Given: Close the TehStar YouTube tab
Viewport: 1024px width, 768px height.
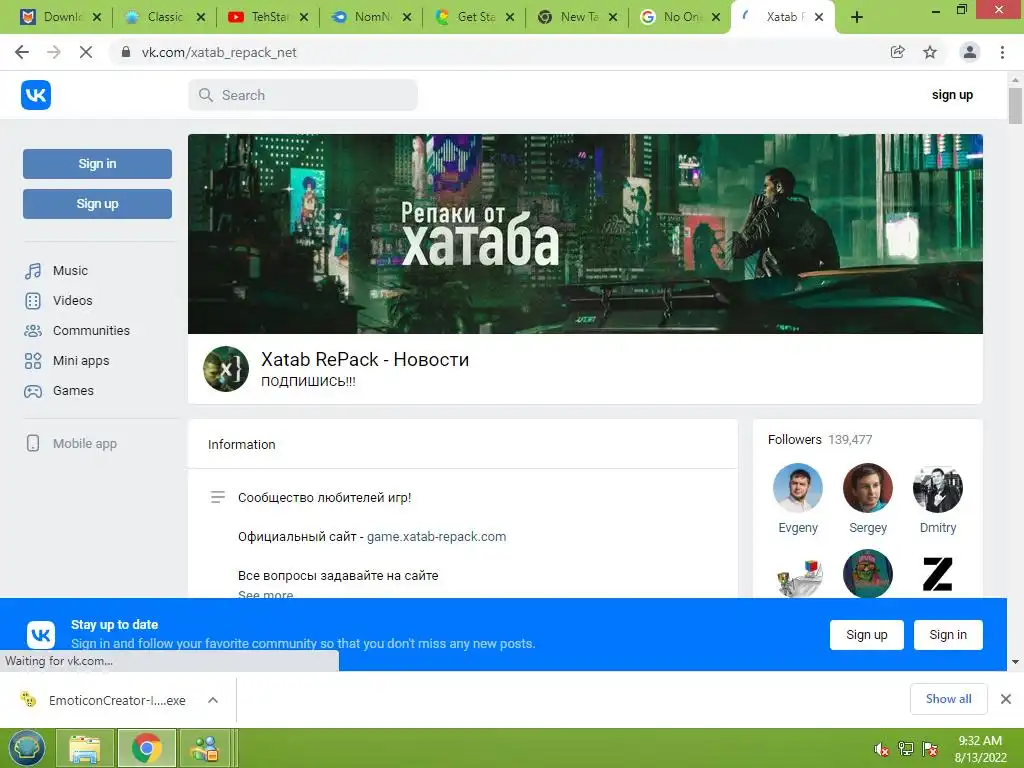Looking at the screenshot, I should 304,18.
